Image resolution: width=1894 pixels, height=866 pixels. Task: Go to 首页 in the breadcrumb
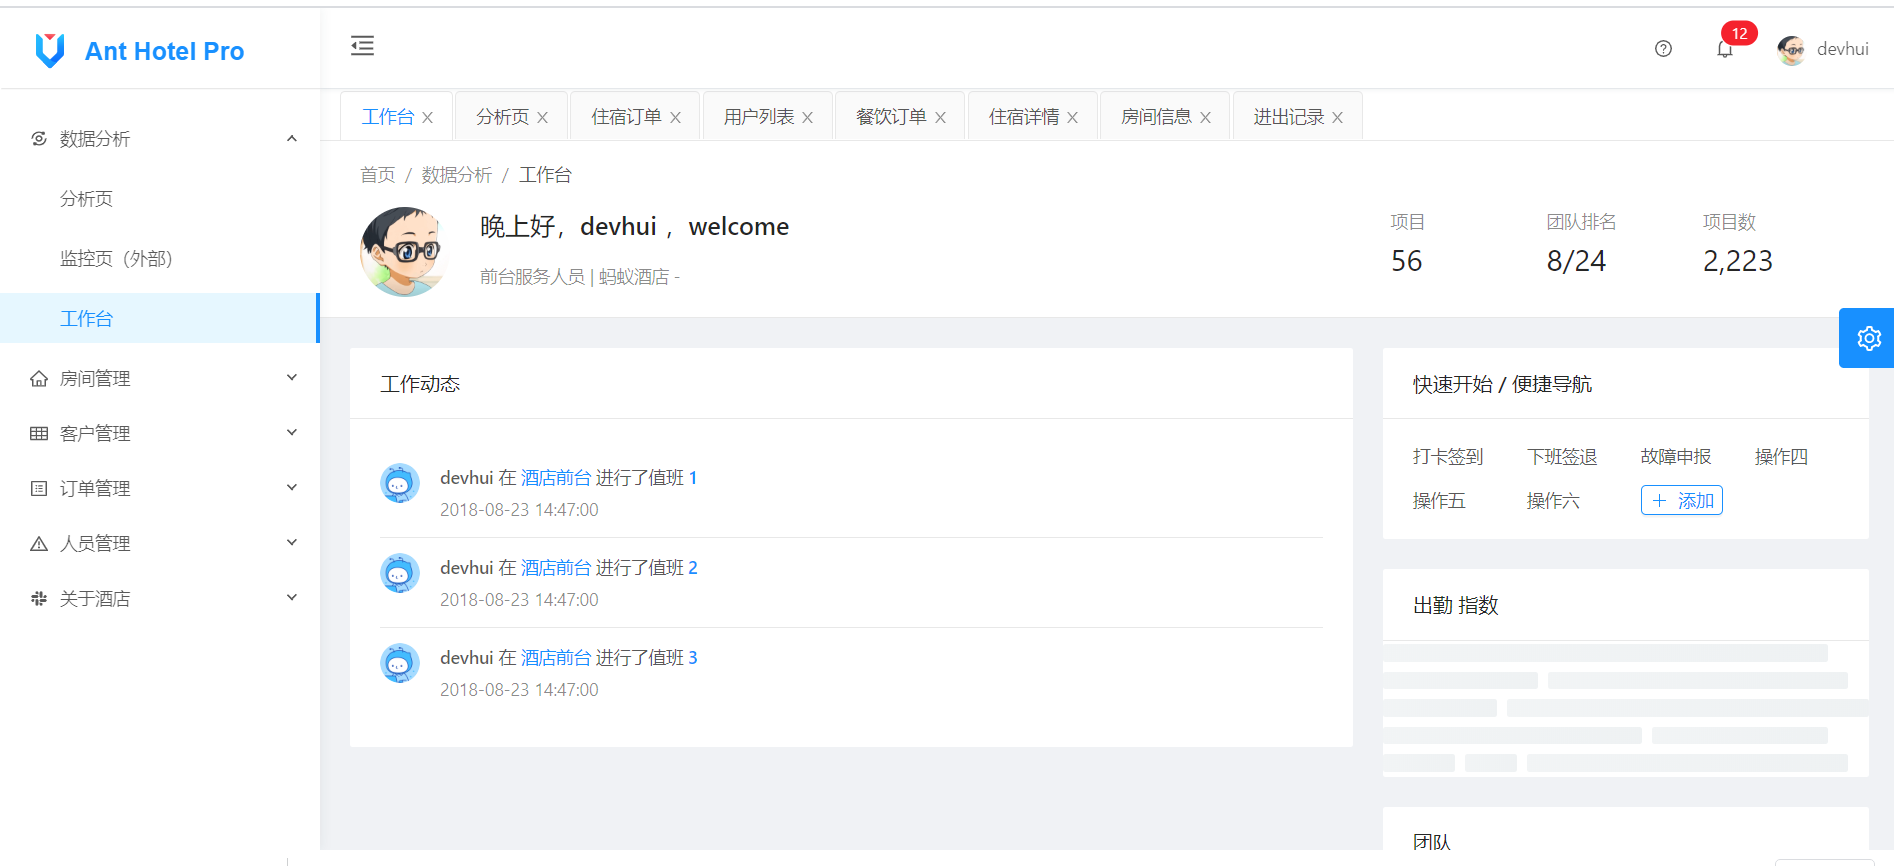[378, 175]
